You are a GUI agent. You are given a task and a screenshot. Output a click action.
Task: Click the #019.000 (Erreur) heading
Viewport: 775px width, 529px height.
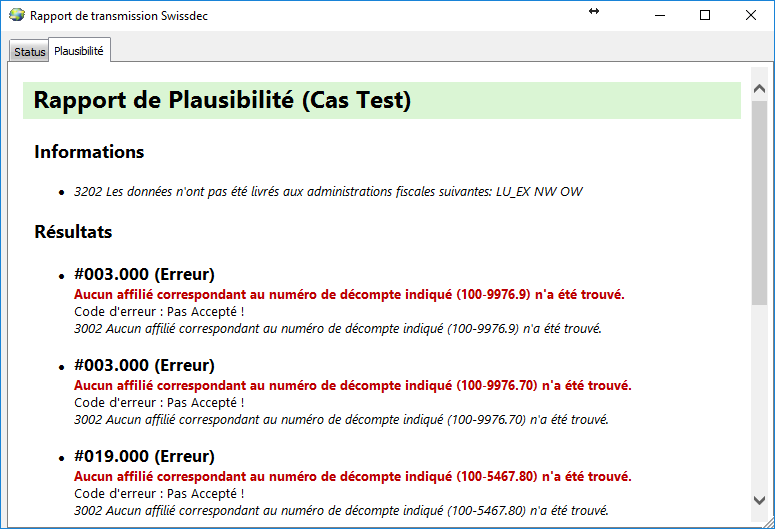pos(144,456)
